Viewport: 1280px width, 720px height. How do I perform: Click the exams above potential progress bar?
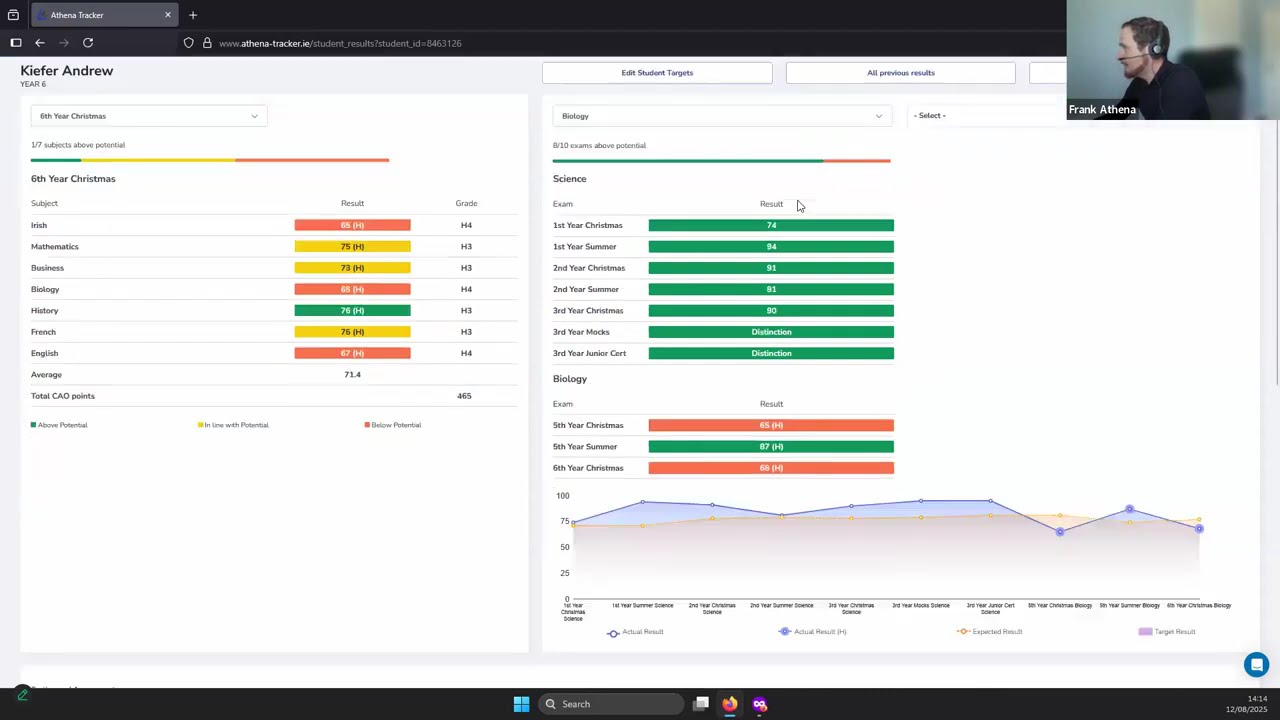click(x=721, y=160)
